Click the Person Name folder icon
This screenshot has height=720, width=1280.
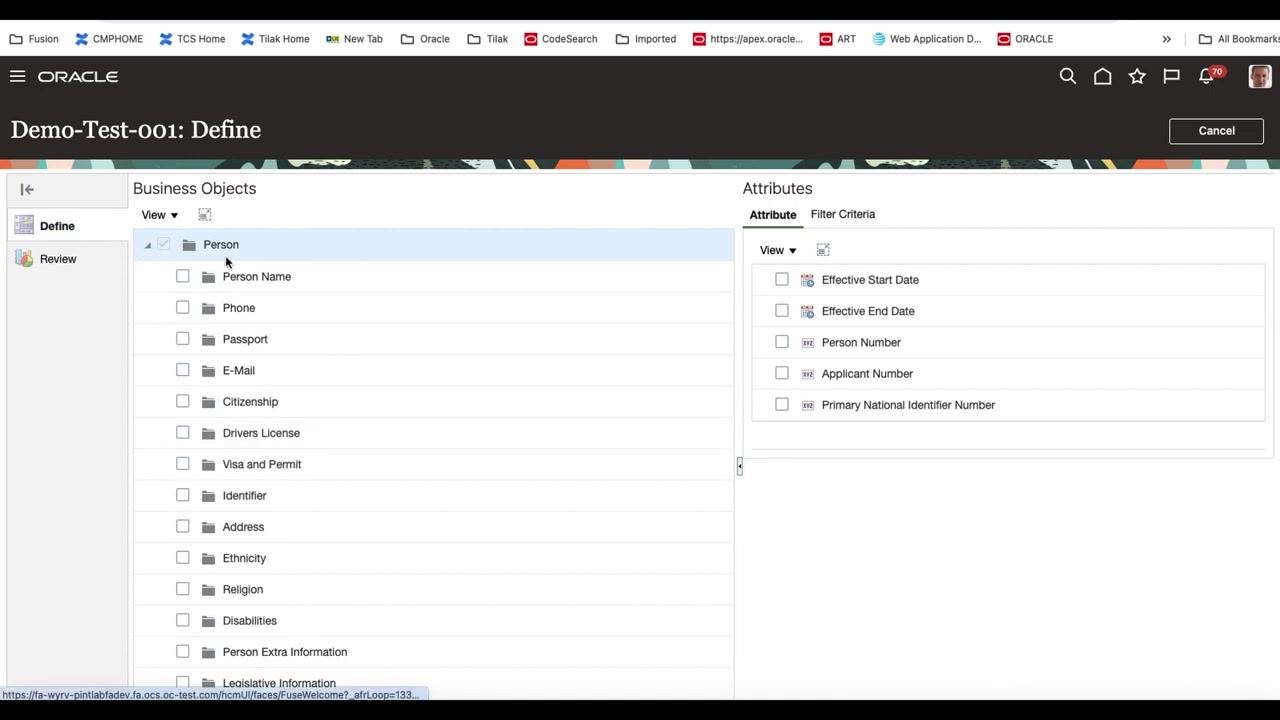[208, 277]
